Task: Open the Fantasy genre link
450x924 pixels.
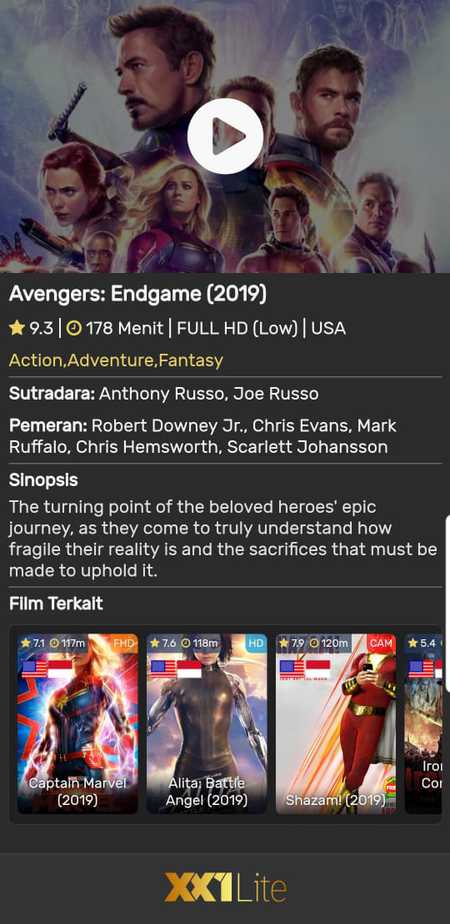Action: pyautogui.click(x=191, y=360)
